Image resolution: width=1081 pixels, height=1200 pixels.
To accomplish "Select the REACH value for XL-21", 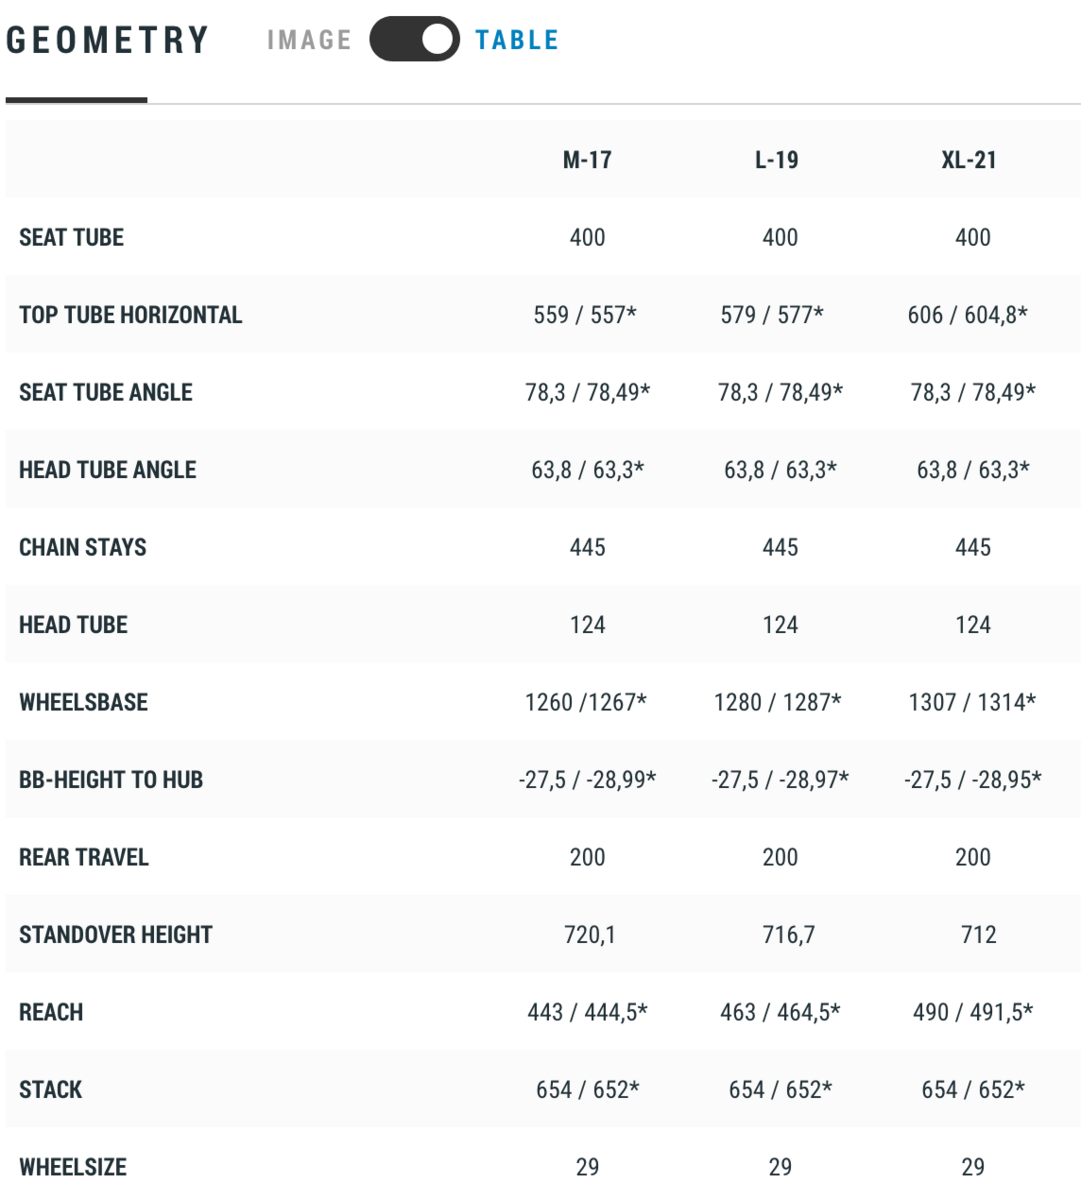I will click(972, 1012).
